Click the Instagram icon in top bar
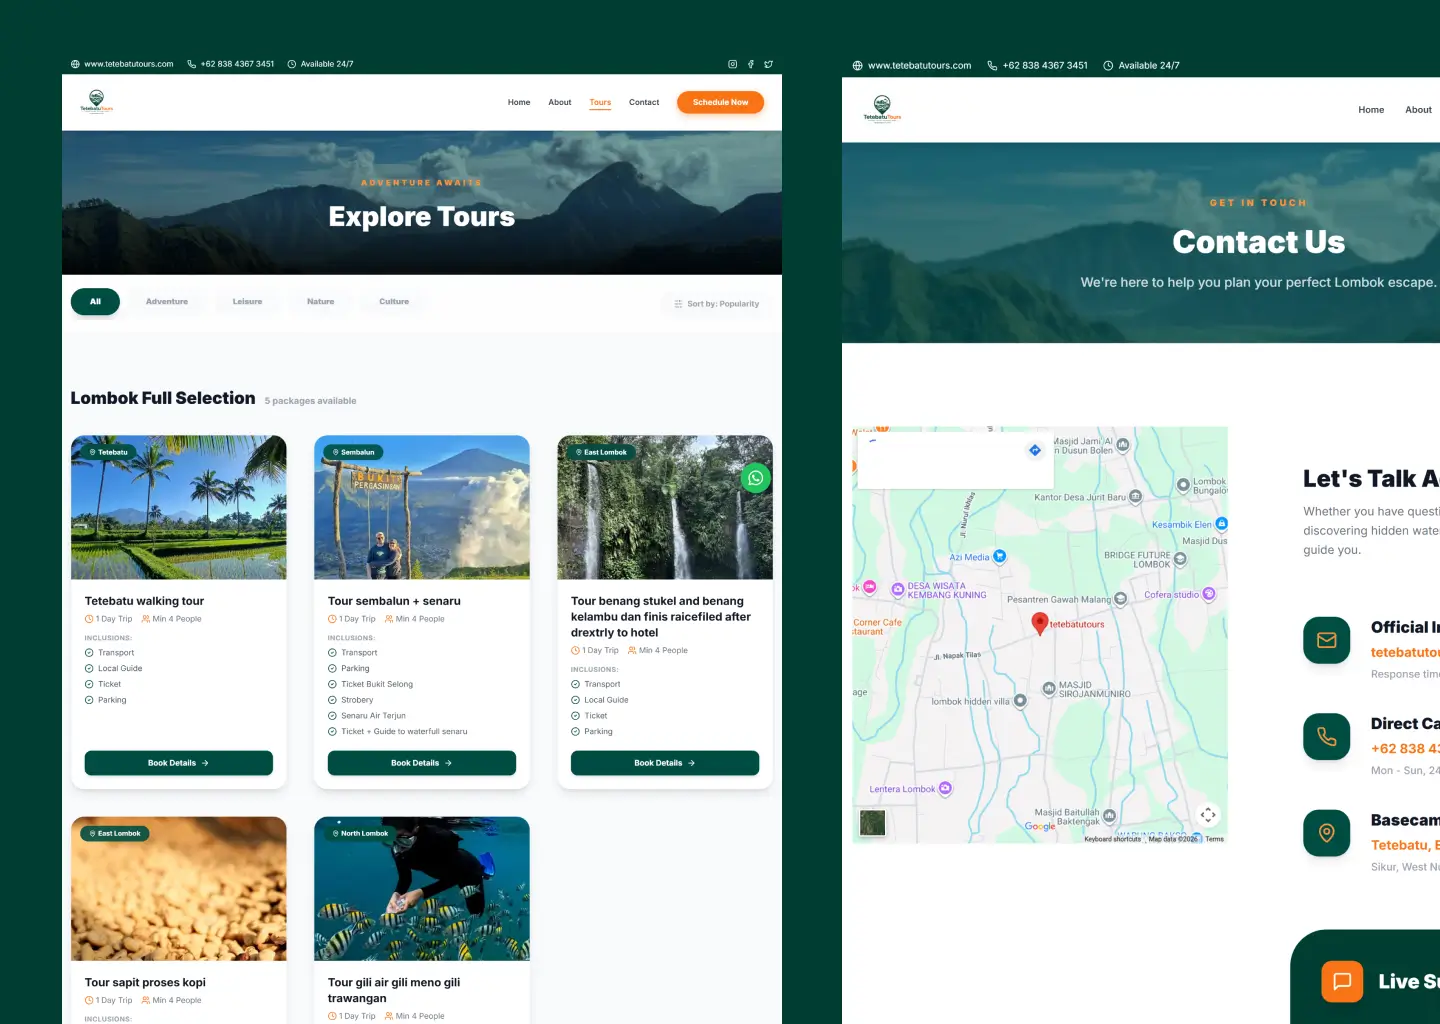The width and height of the screenshot is (1440, 1024). point(732,64)
